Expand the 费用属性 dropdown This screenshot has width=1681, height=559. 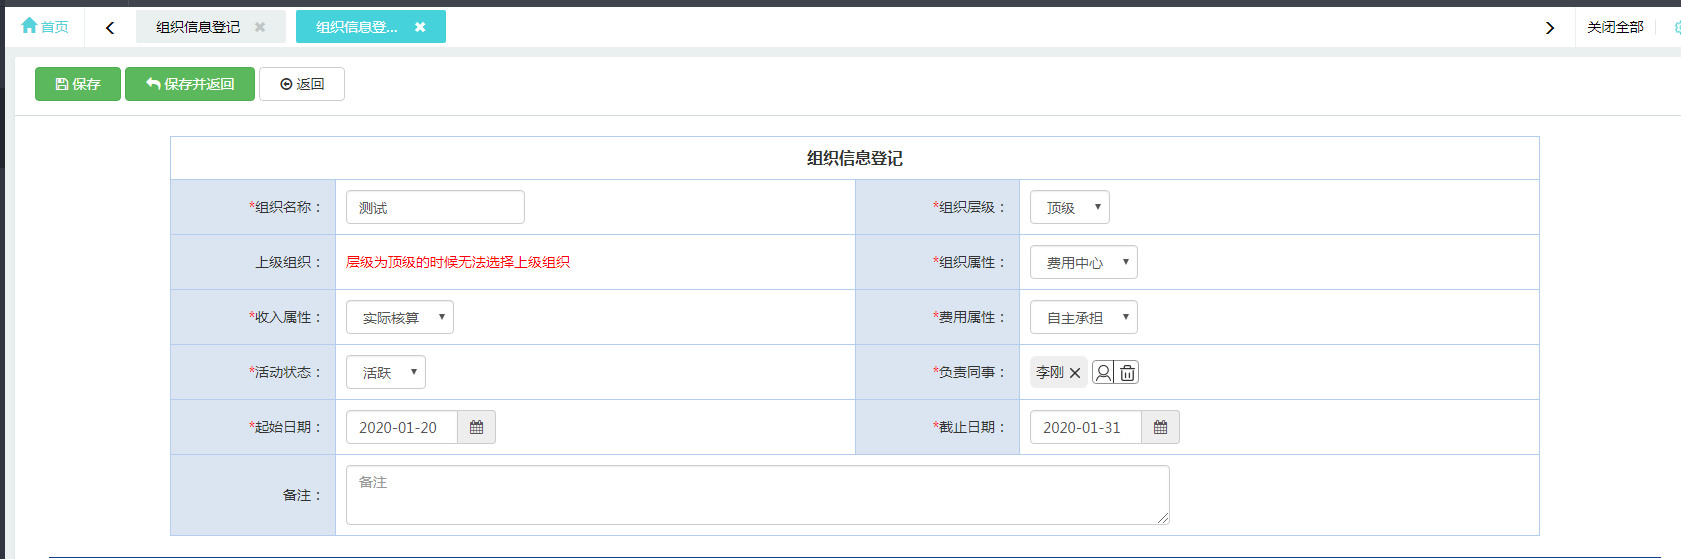tap(1083, 317)
